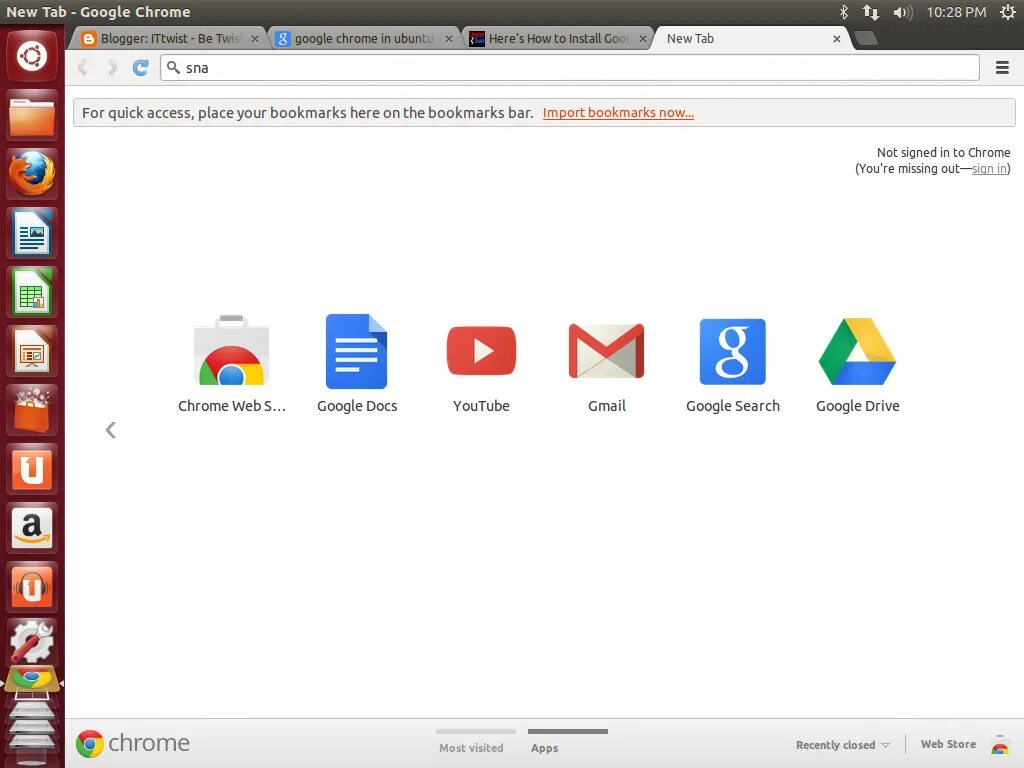Open System Settings from launcher
This screenshot has width=1024, height=768.
[32, 641]
